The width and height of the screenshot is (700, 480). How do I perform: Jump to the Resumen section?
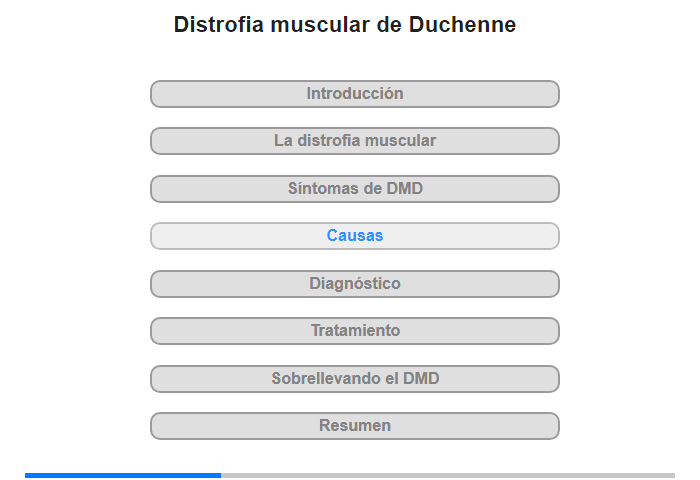click(354, 426)
